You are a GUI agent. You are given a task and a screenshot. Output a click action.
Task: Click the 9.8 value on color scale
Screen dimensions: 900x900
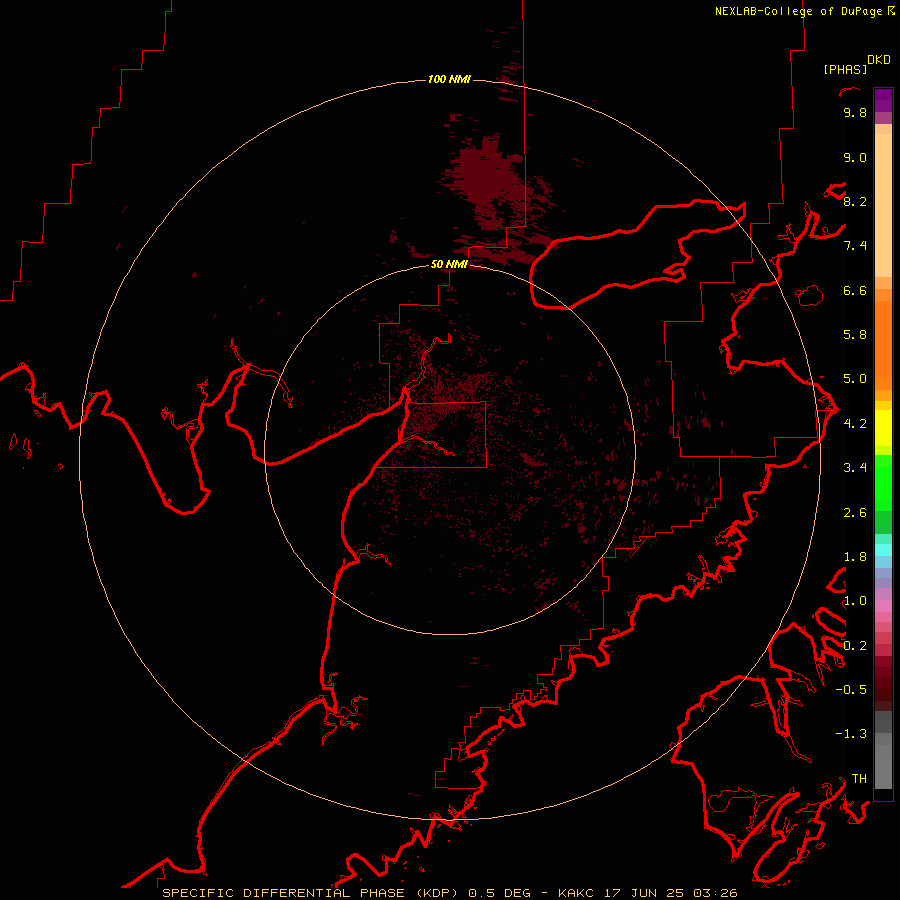tap(855, 112)
